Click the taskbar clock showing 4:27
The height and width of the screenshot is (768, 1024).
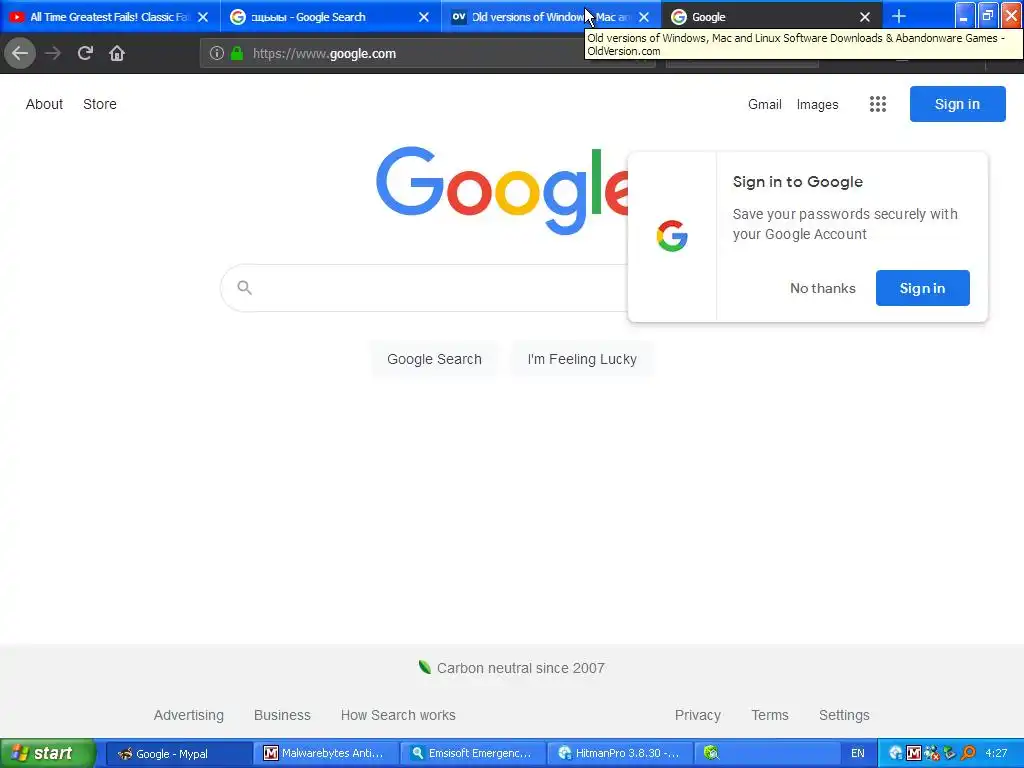pyautogui.click(x=997, y=753)
